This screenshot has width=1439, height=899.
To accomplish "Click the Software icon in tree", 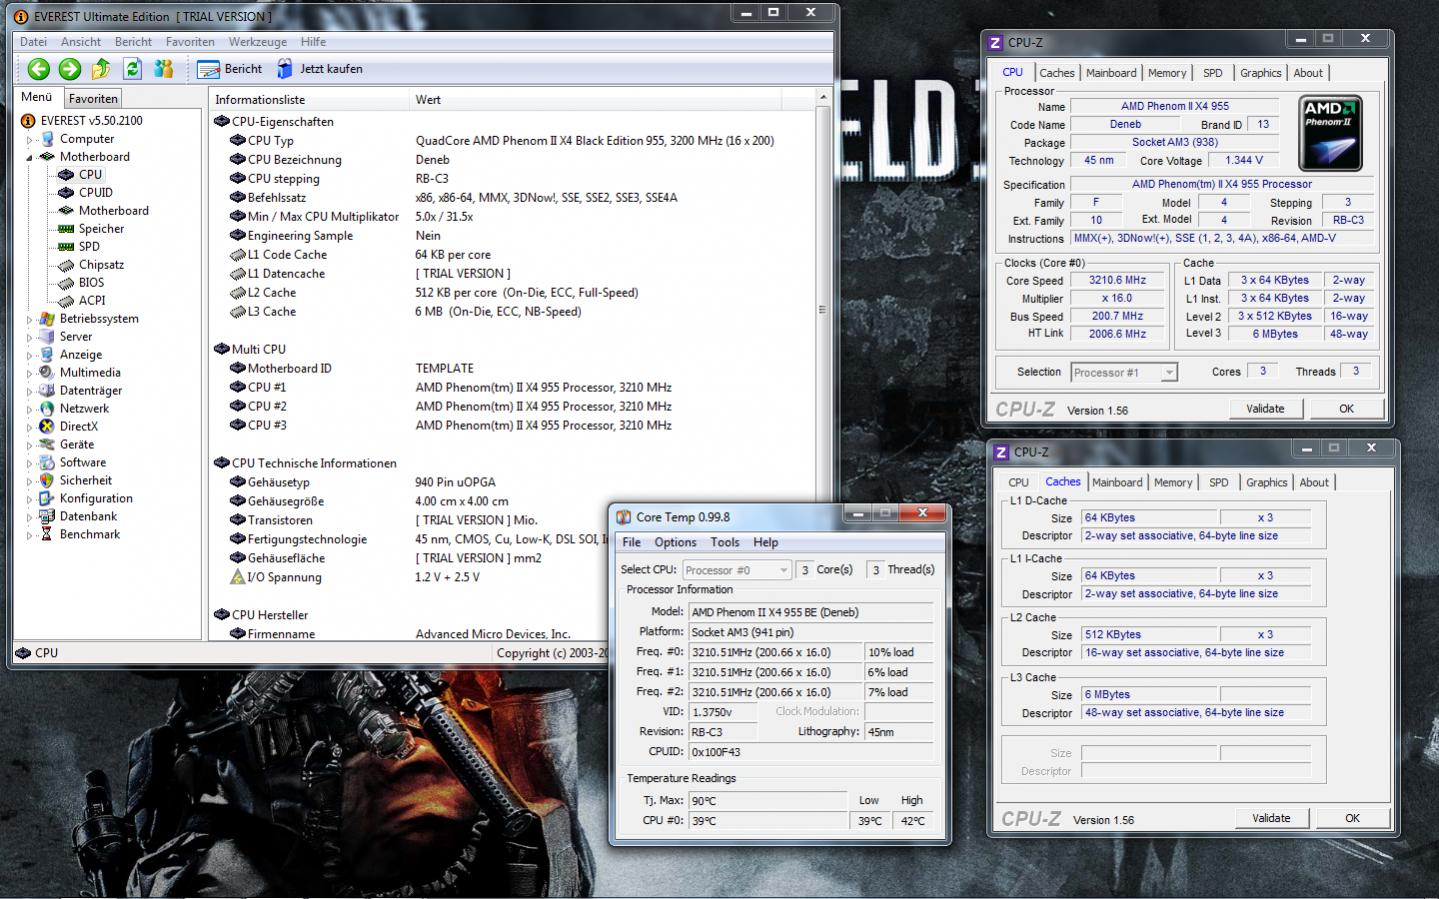I will pyautogui.click(x=47, y=462).
